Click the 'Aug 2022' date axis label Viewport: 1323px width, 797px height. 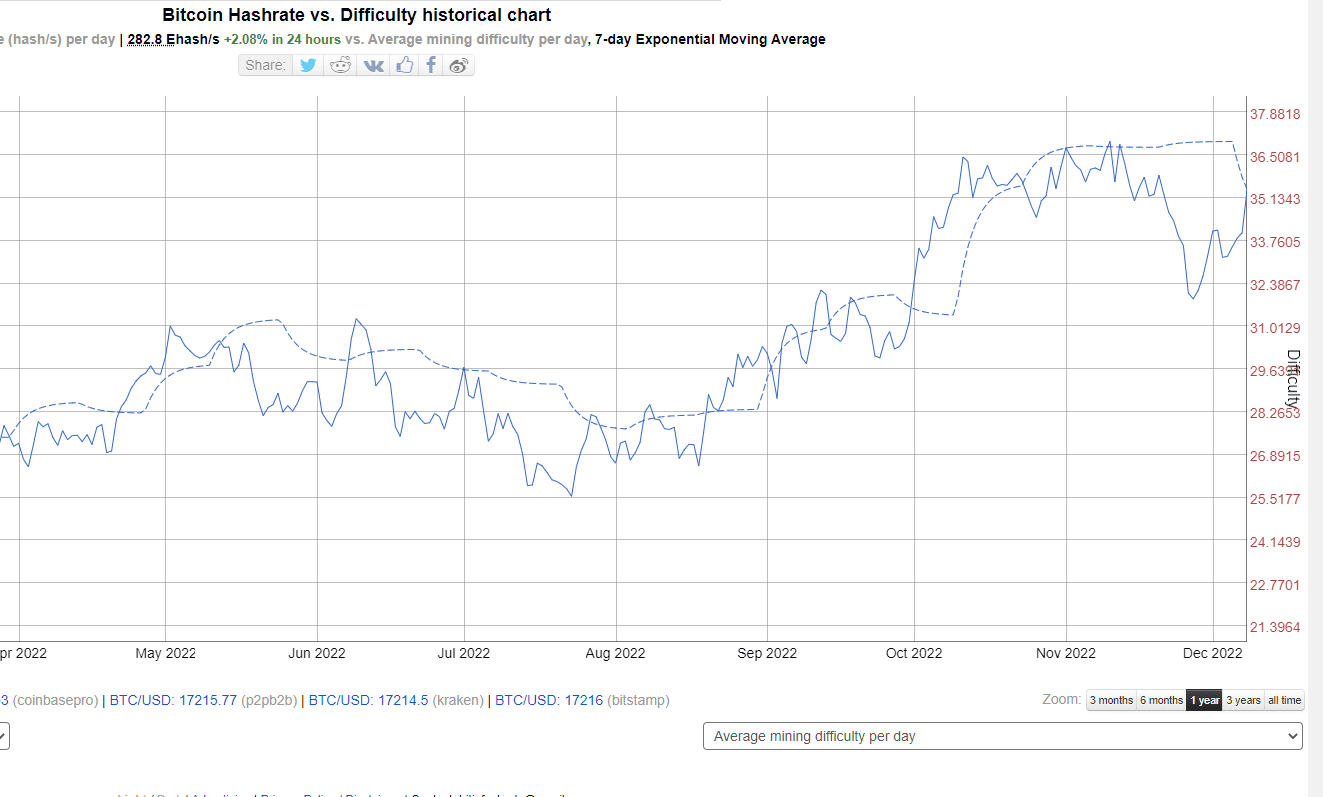(x=615, y=653)
